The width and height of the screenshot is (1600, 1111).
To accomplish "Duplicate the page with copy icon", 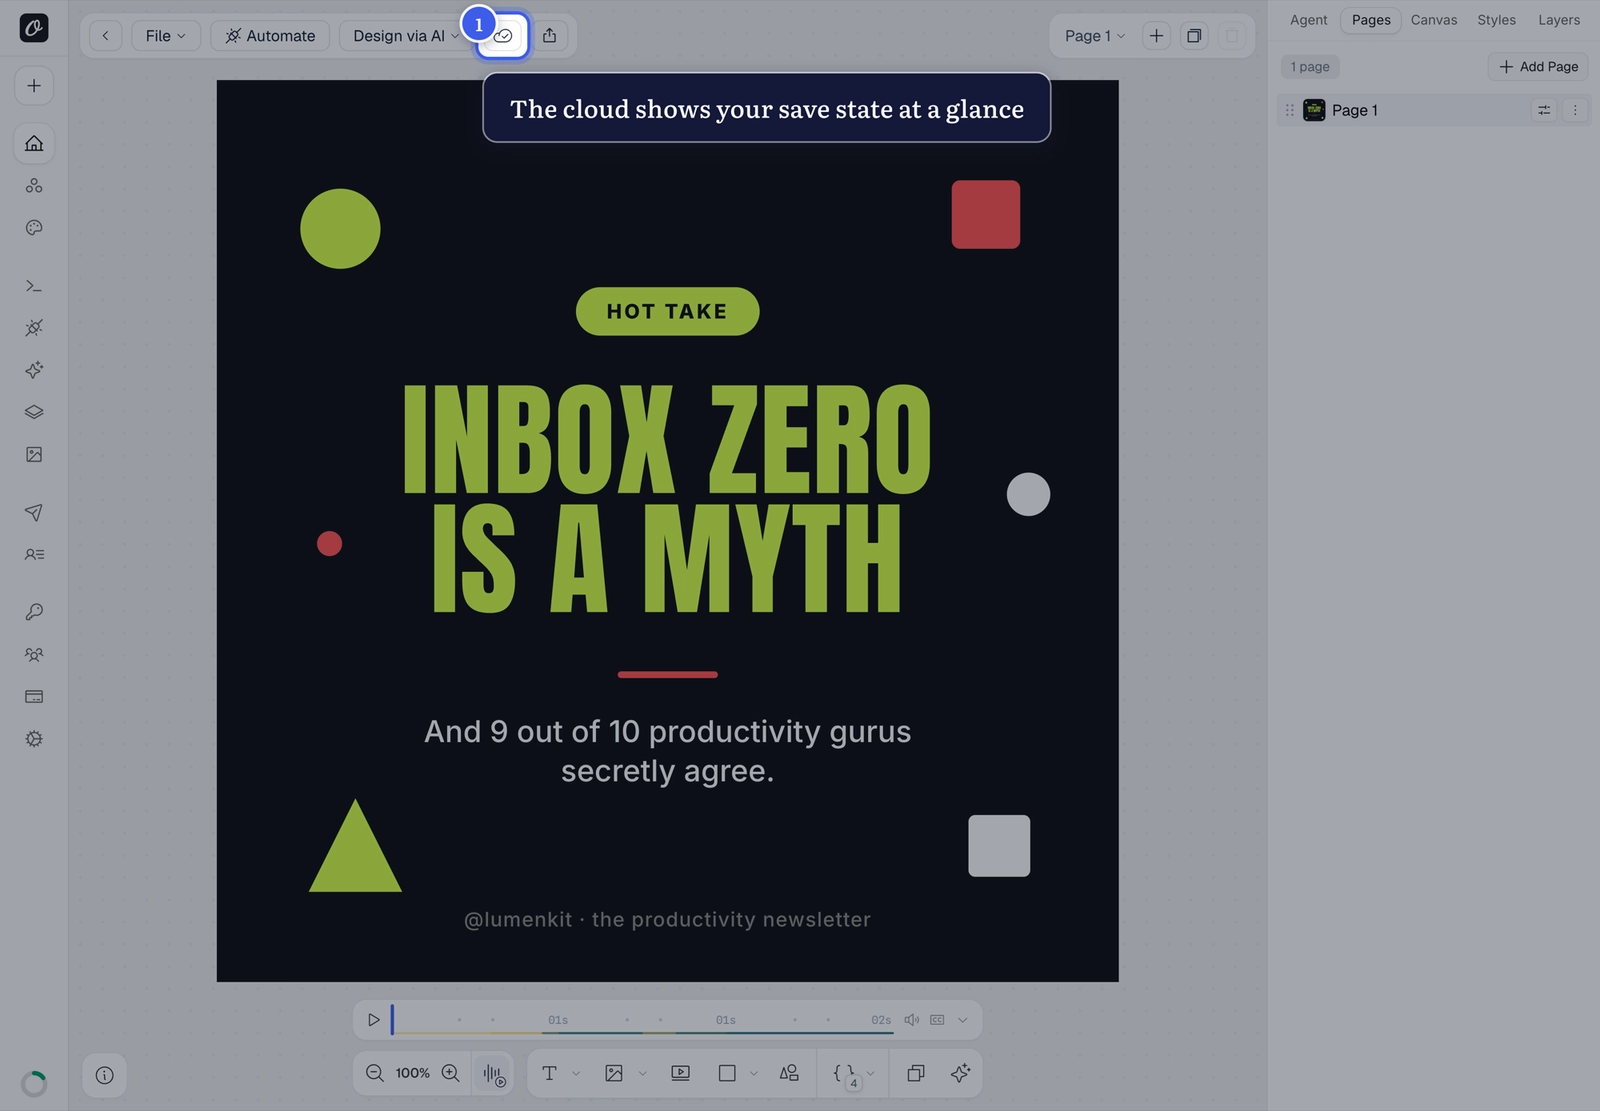I will [1194, 36].
